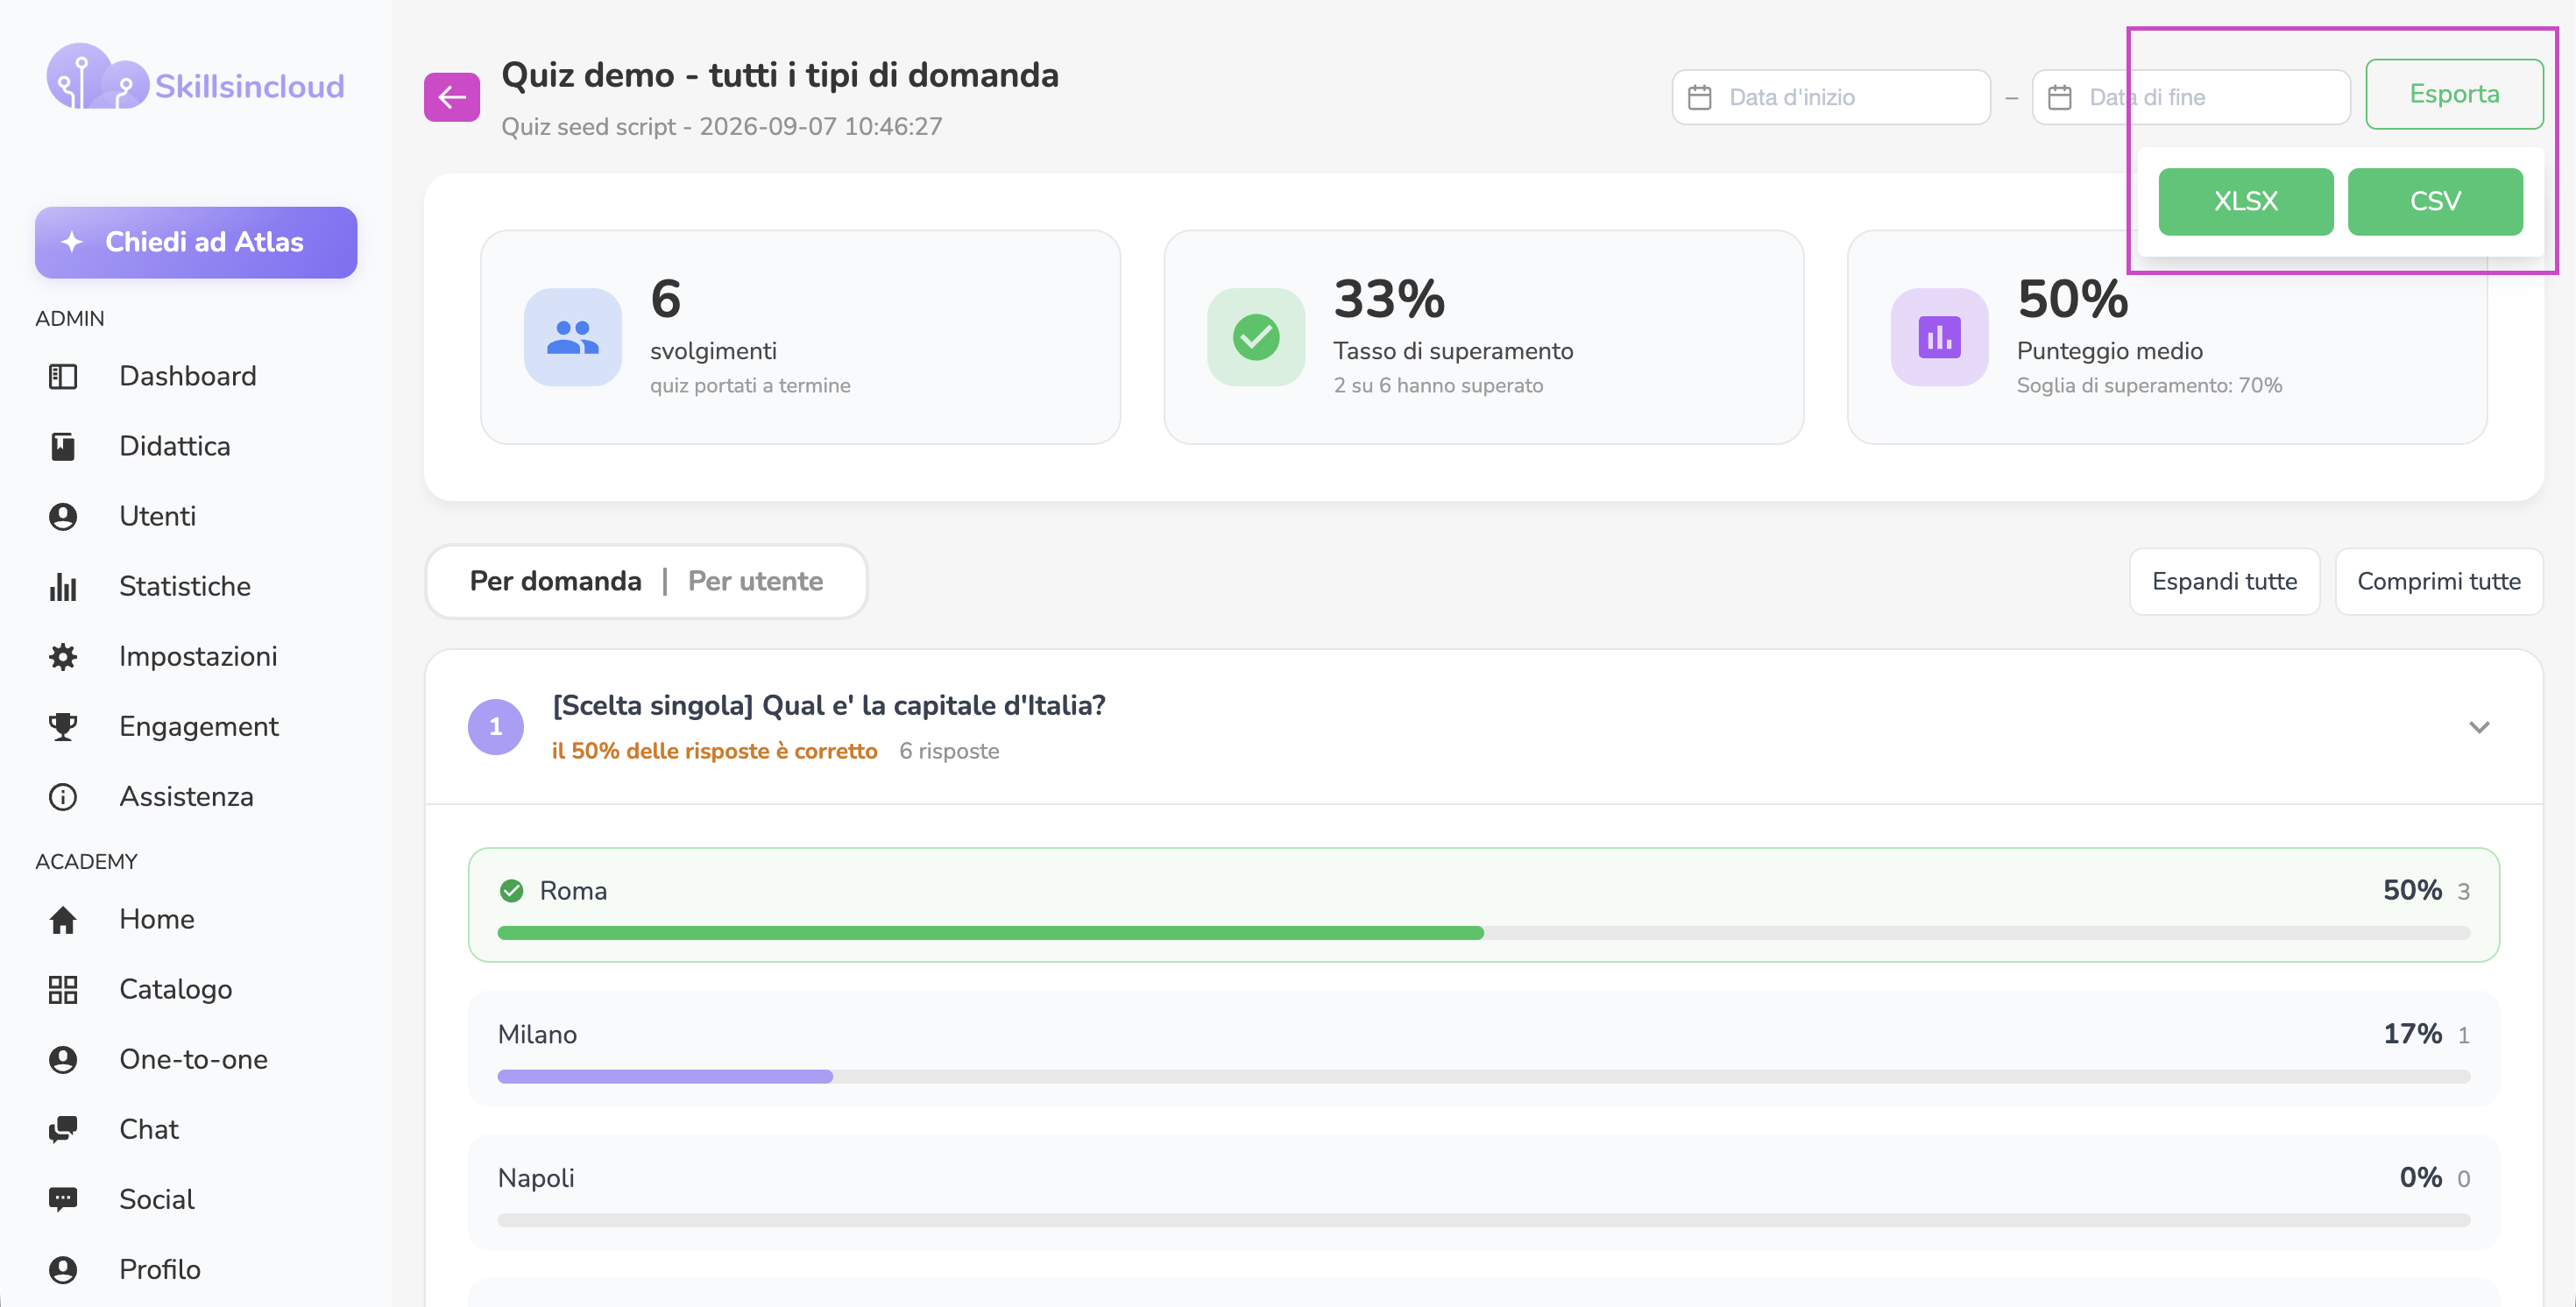
Task: Click the green checkmark pass rate icon
Action: coord(1256,337)
